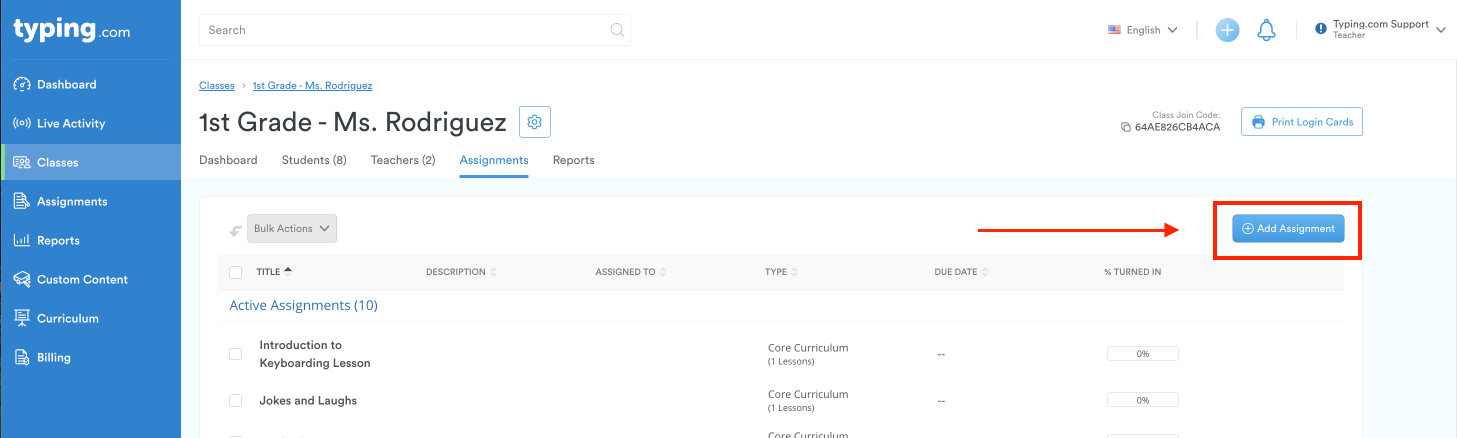The image size is (1457, 438).
Task: Open notifications bell icon
Action: click(1266, 30)
